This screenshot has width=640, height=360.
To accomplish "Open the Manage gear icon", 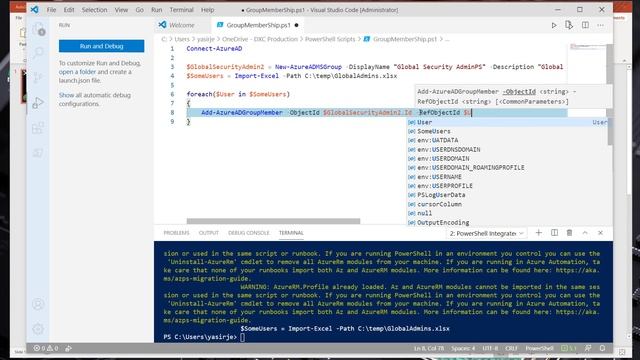I will click(x=38, y=329).
